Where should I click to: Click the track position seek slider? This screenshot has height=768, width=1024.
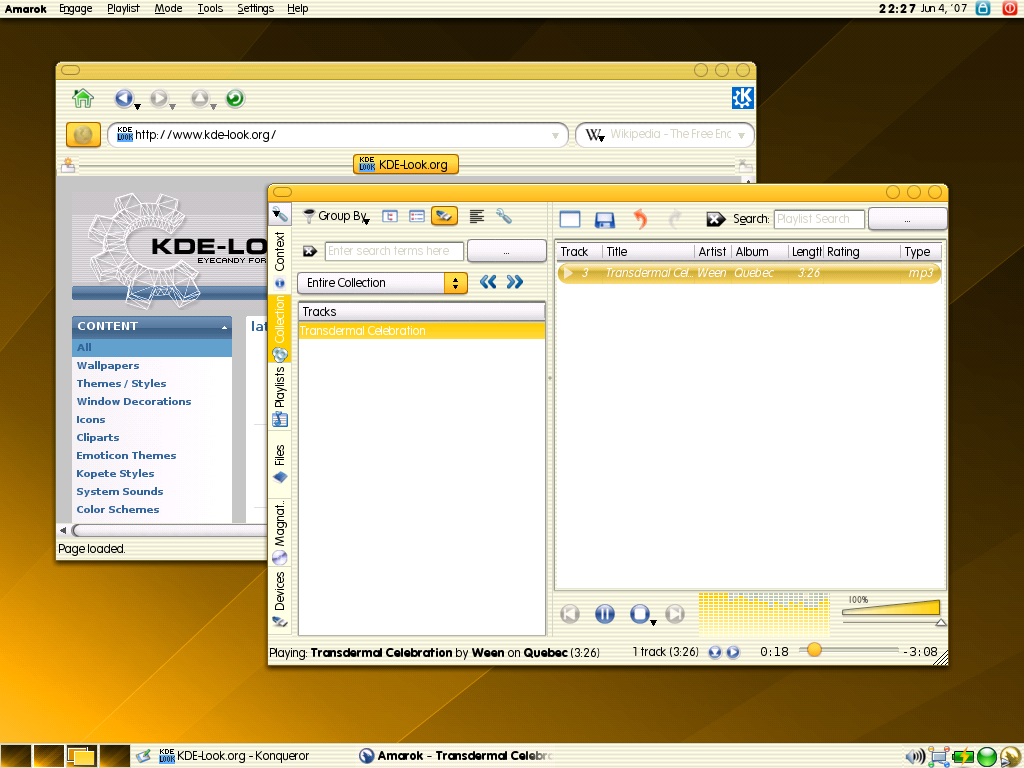849,650
